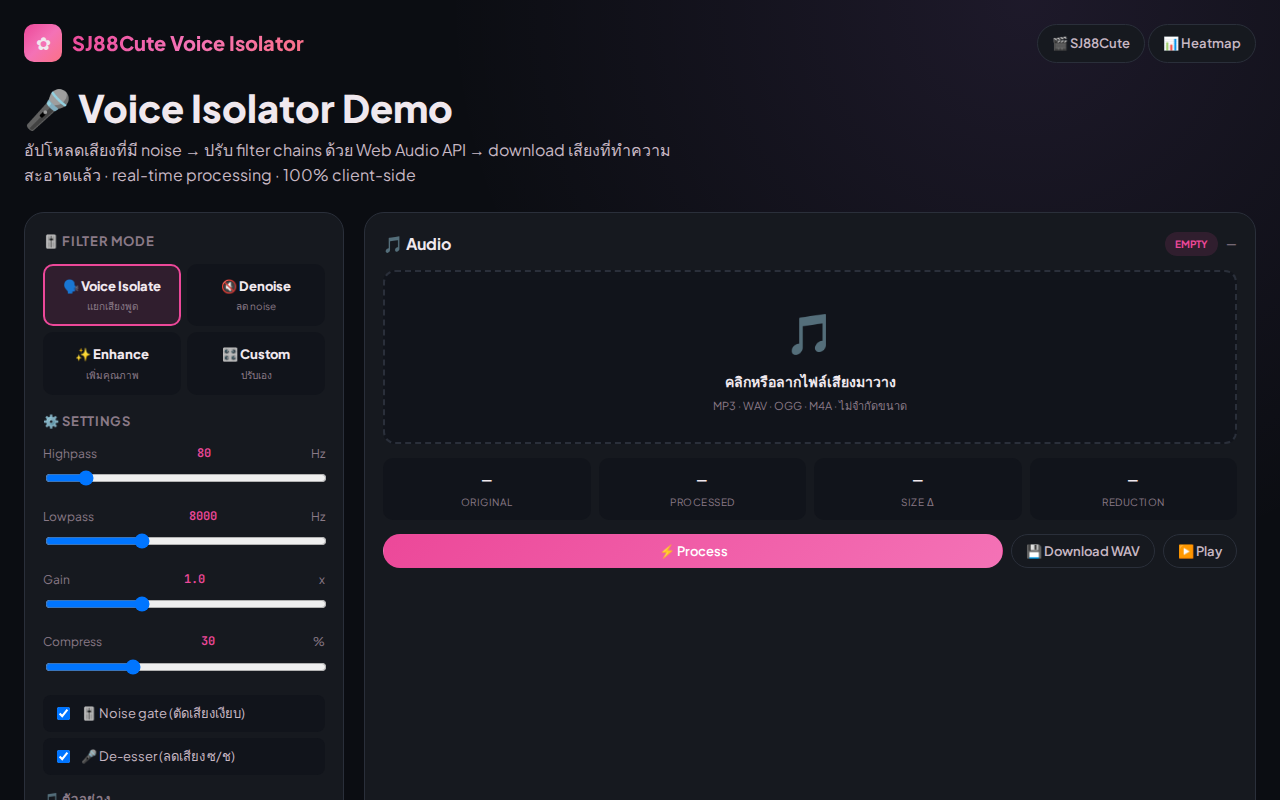Viewport: 1280px width, 800px height.
Task: Click the Play button
Action: coord(1200,551)
